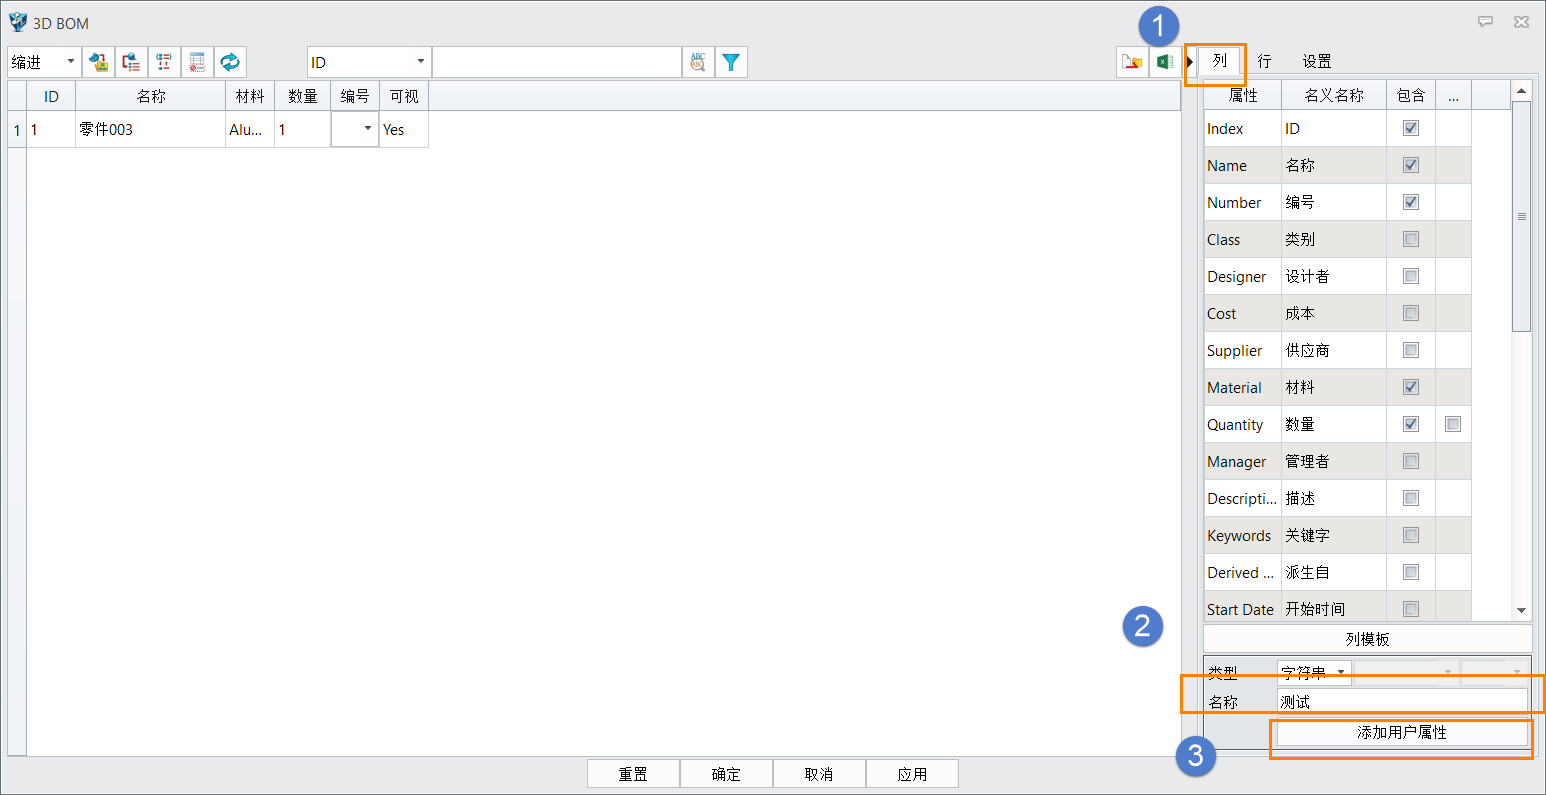Check the Supplier 供应商 include checkbox
This screenshot has width=1546, height=795.
(1411, 350)
